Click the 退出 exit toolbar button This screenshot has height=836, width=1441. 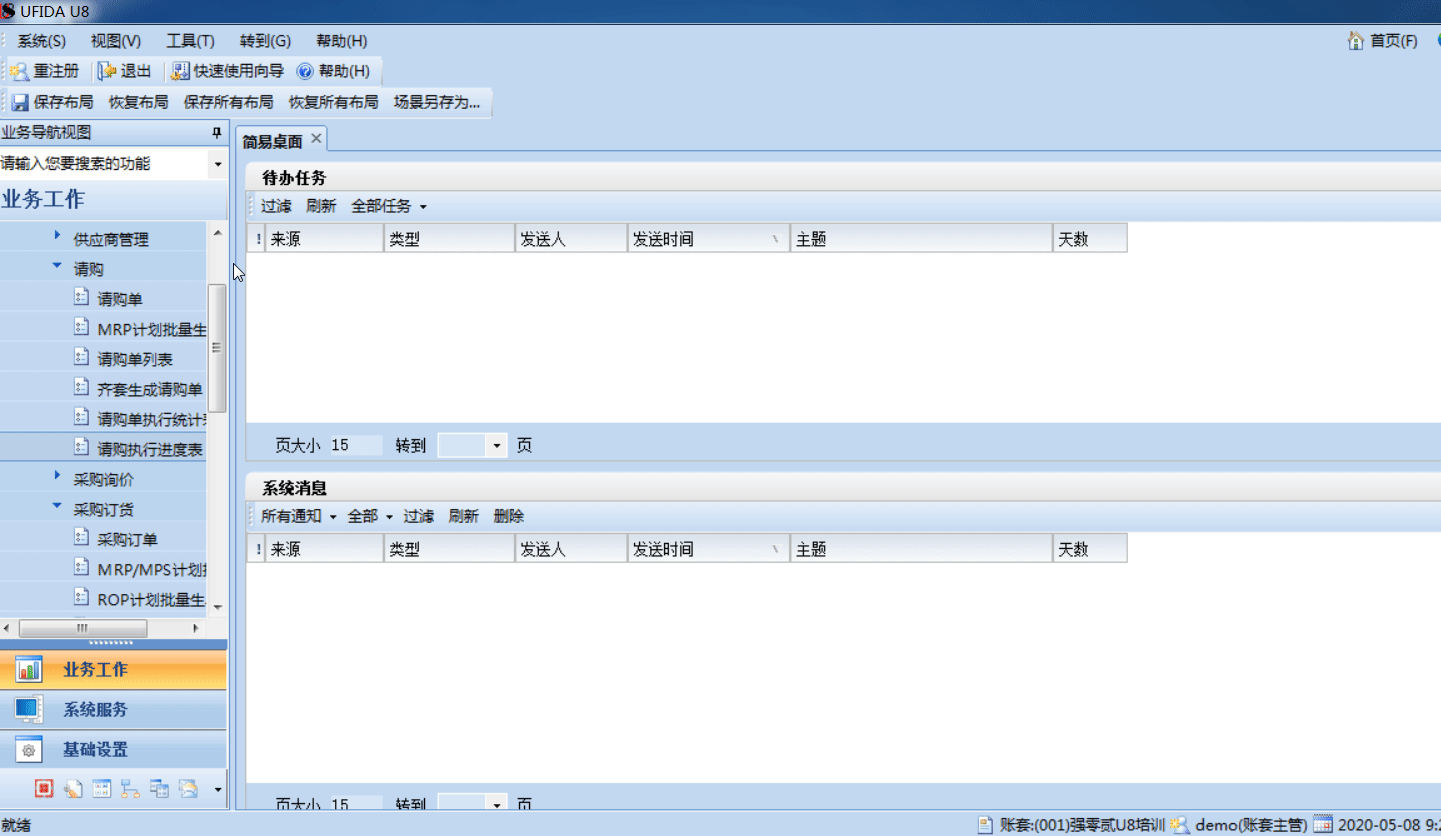pos(125,71)
